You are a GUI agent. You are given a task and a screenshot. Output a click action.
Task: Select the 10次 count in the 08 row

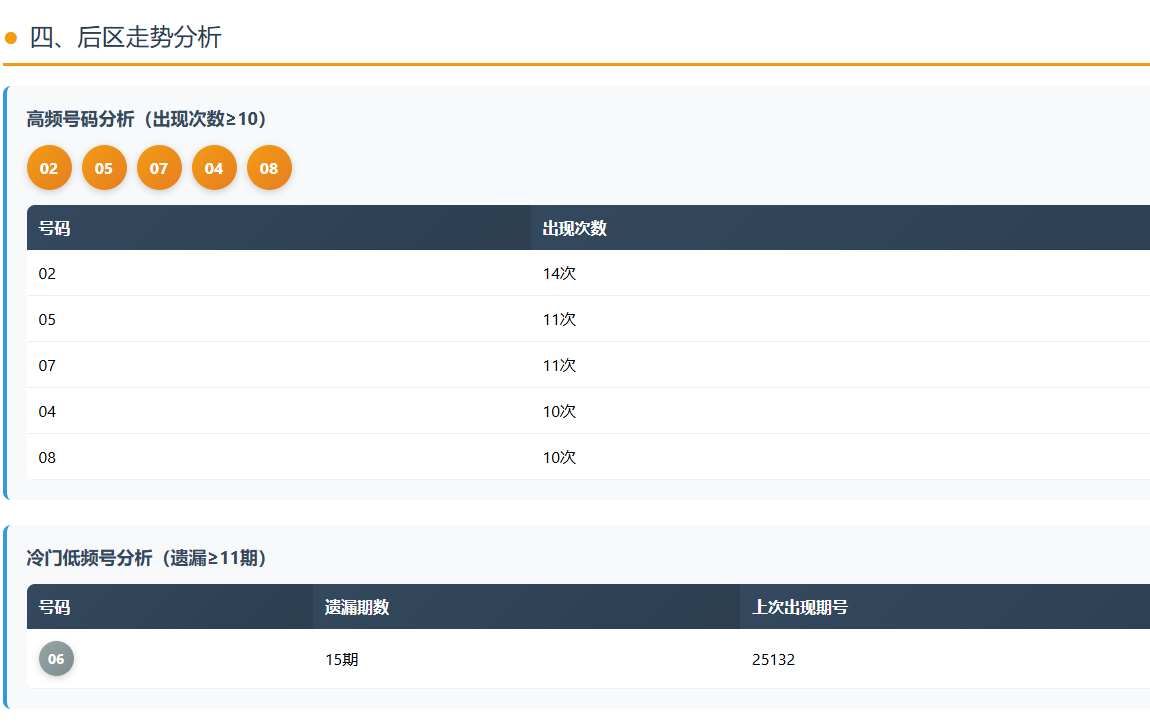(x=559, y=457)
